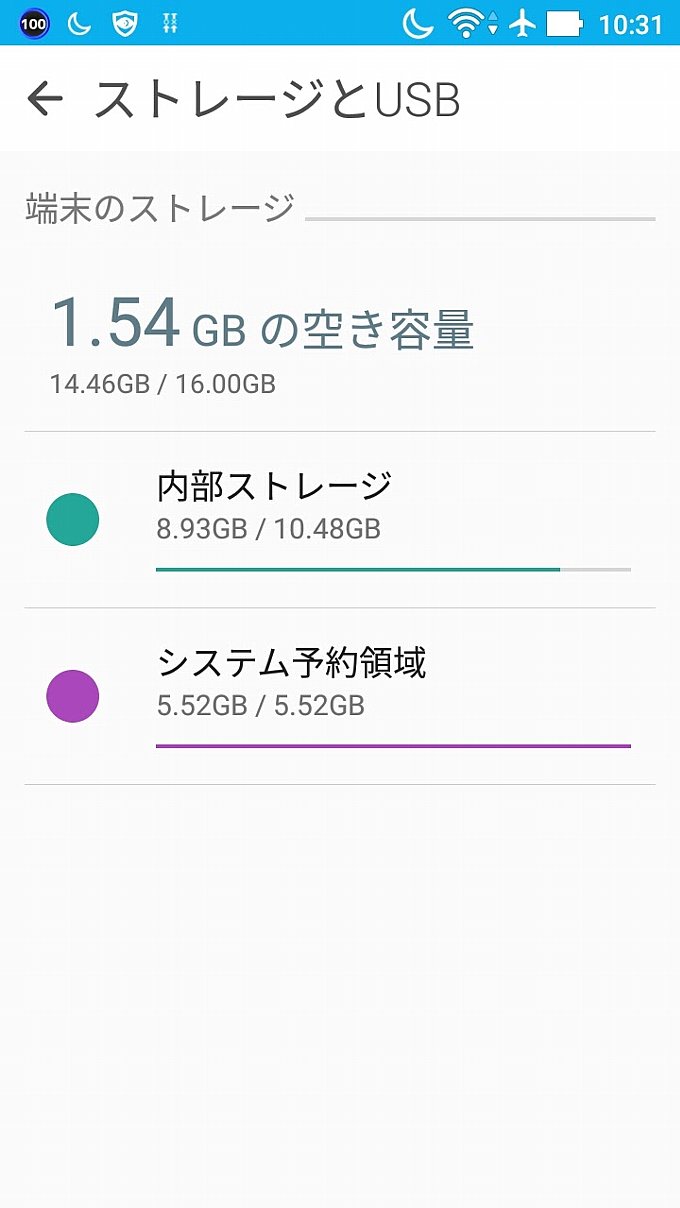Tap the crescent moon icon at left of status bar
This screenshot has height=1208, width=680.
coord(79,23)
